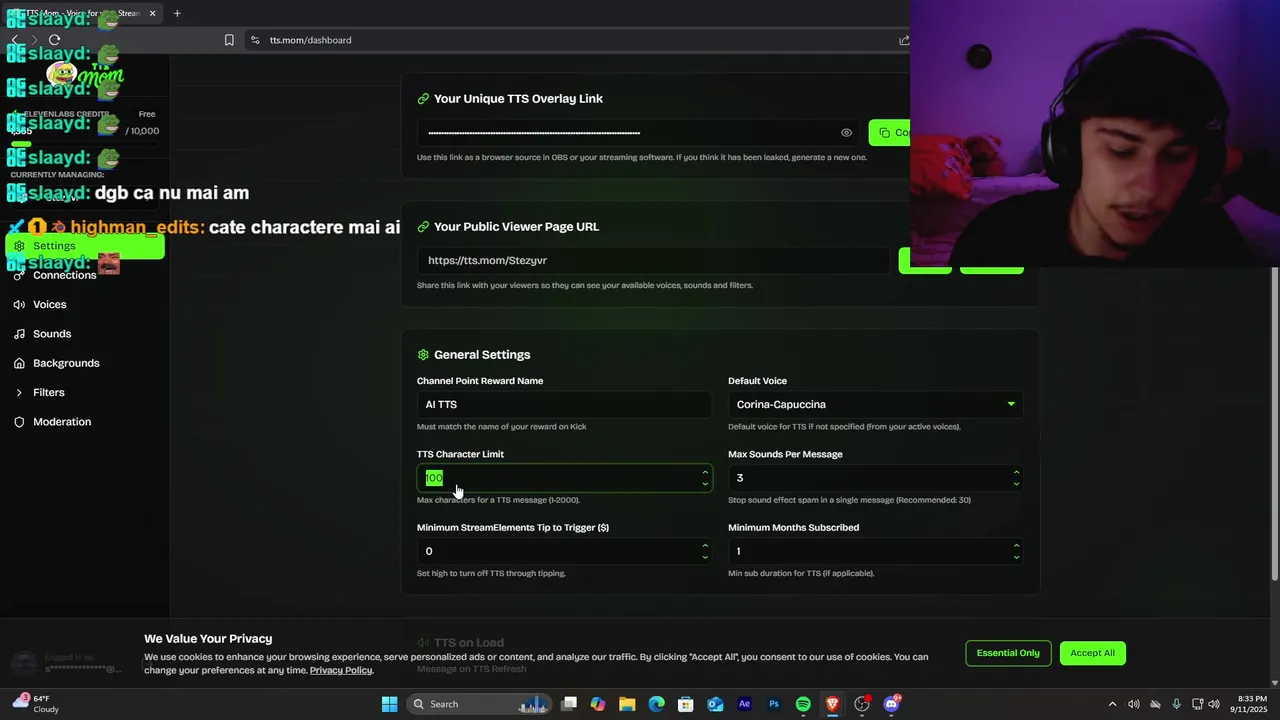Increase the Minimum Months Subscribed value
Viewport: 1280px width, 720px height.
click(x=1016, y=546)
